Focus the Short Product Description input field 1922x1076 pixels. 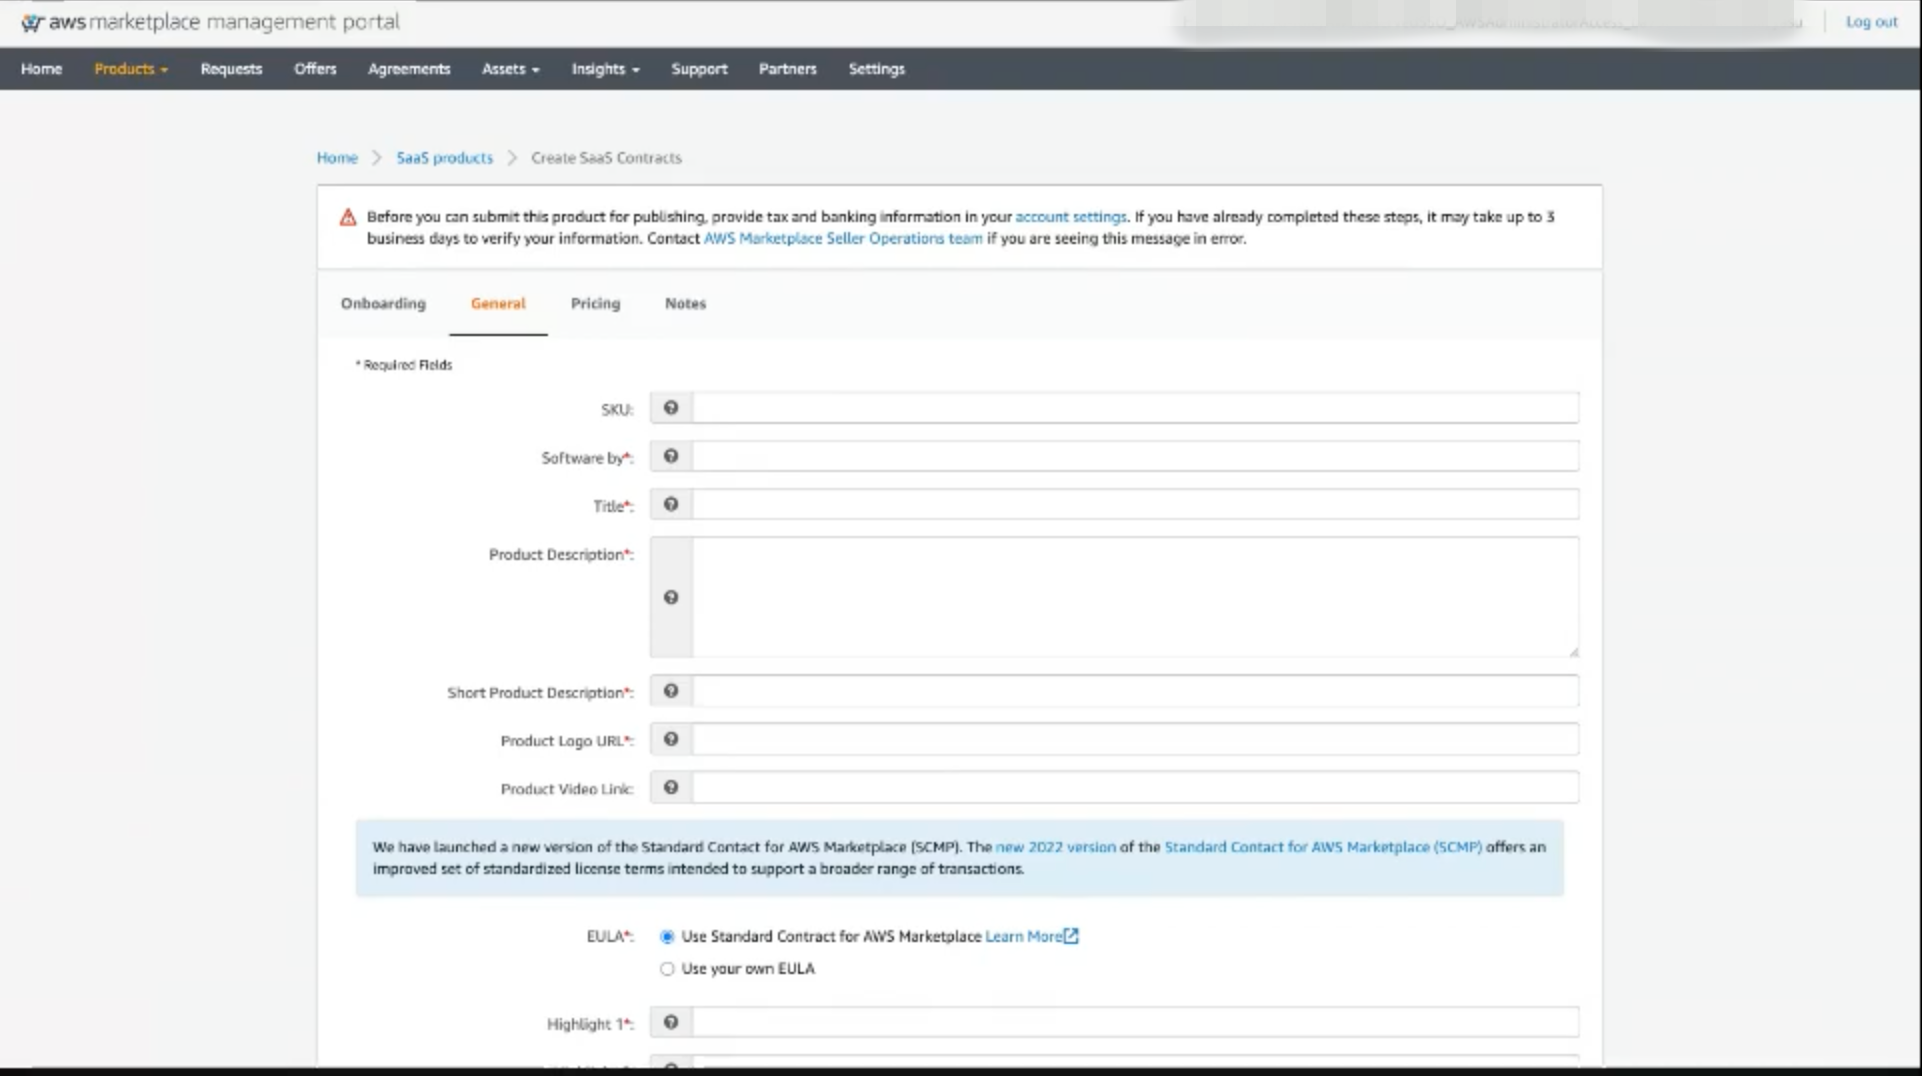point(1135,691)
